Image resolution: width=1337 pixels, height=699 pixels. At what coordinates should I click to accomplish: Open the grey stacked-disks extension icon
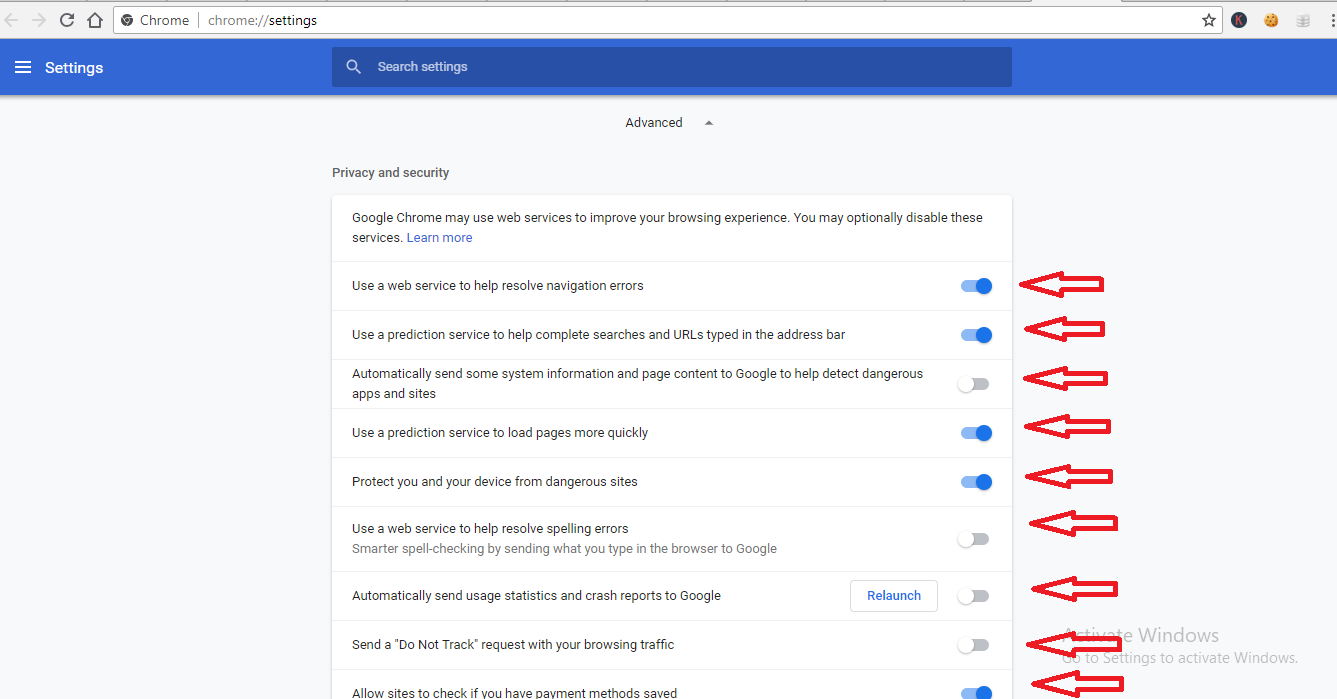(x=1303, y=20)
